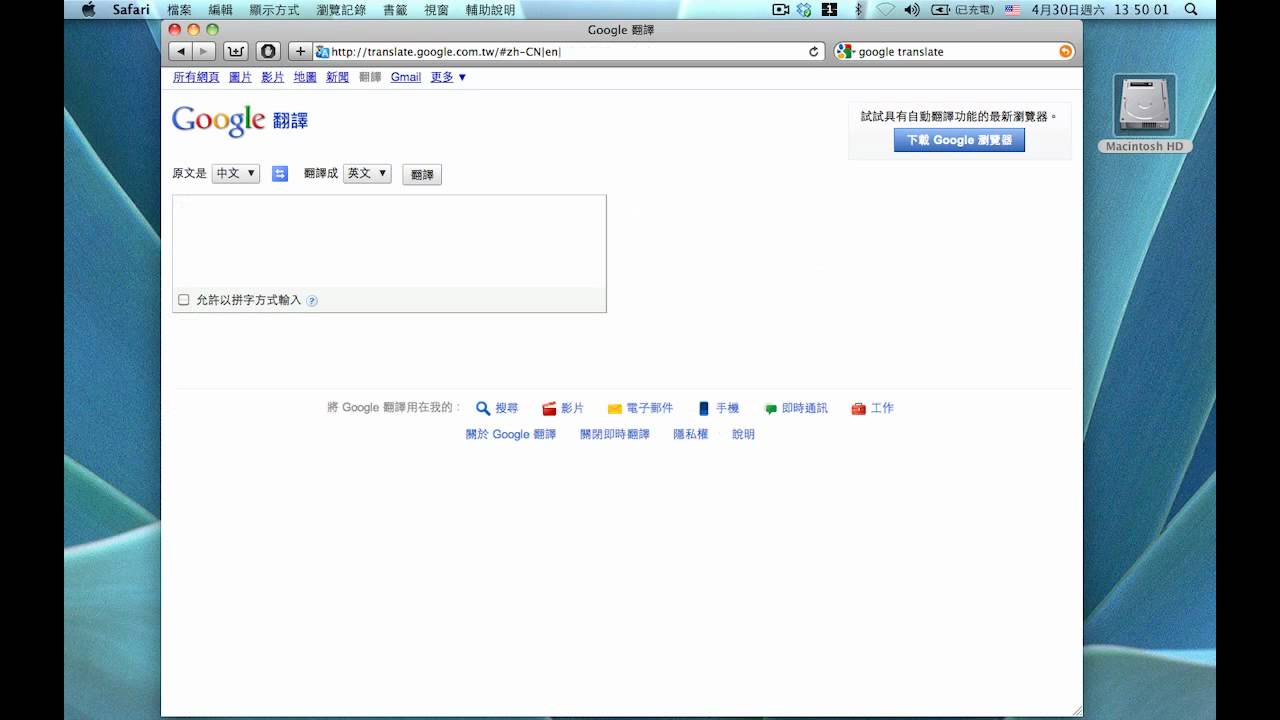Screen dimensions: 1280x720
Task: Click the Google logo in search field
Action: 845,51
